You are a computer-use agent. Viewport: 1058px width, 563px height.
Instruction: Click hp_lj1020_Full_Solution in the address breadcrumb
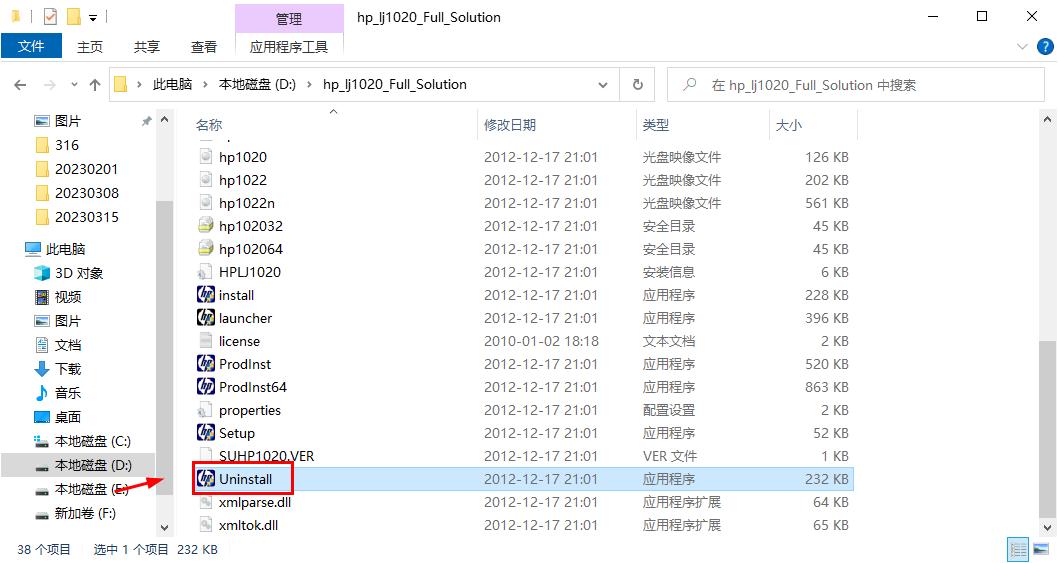coord(395,84)
